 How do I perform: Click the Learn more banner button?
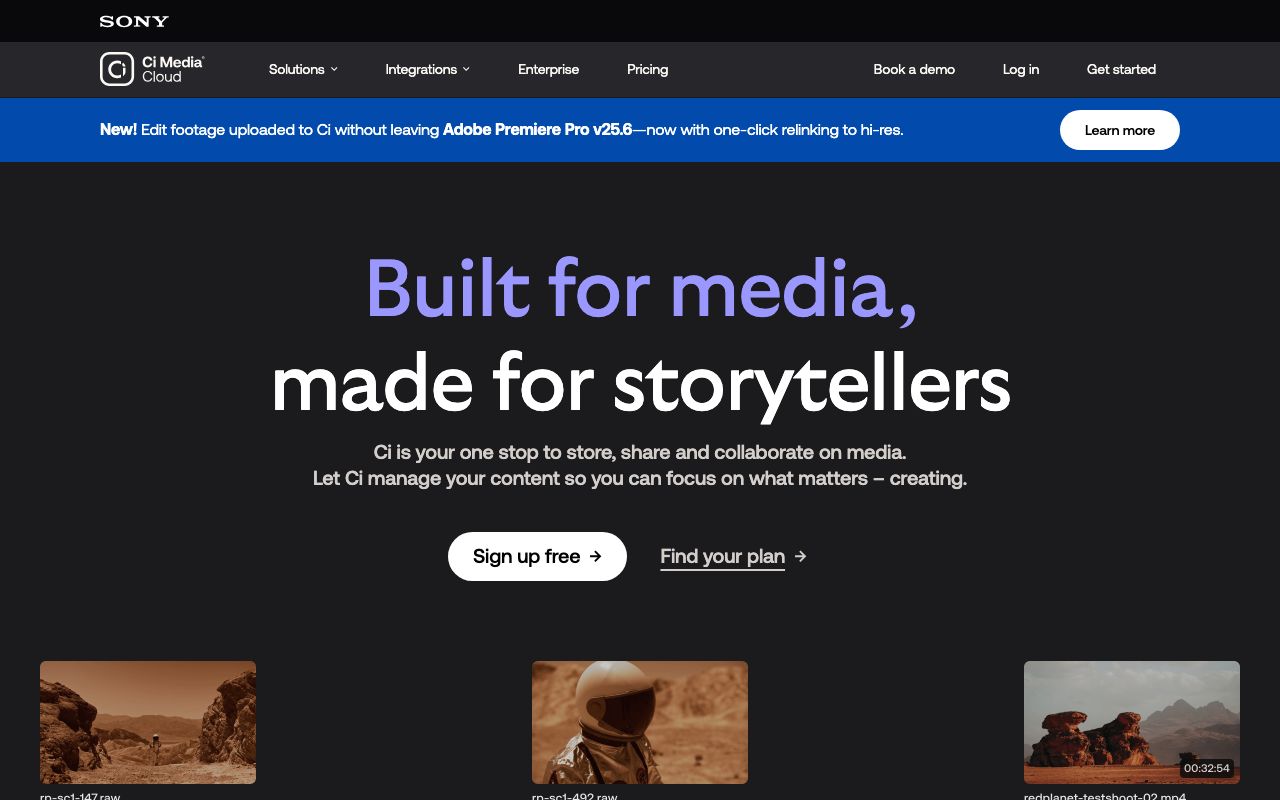pyautogui.click(x=1120, y=130)
